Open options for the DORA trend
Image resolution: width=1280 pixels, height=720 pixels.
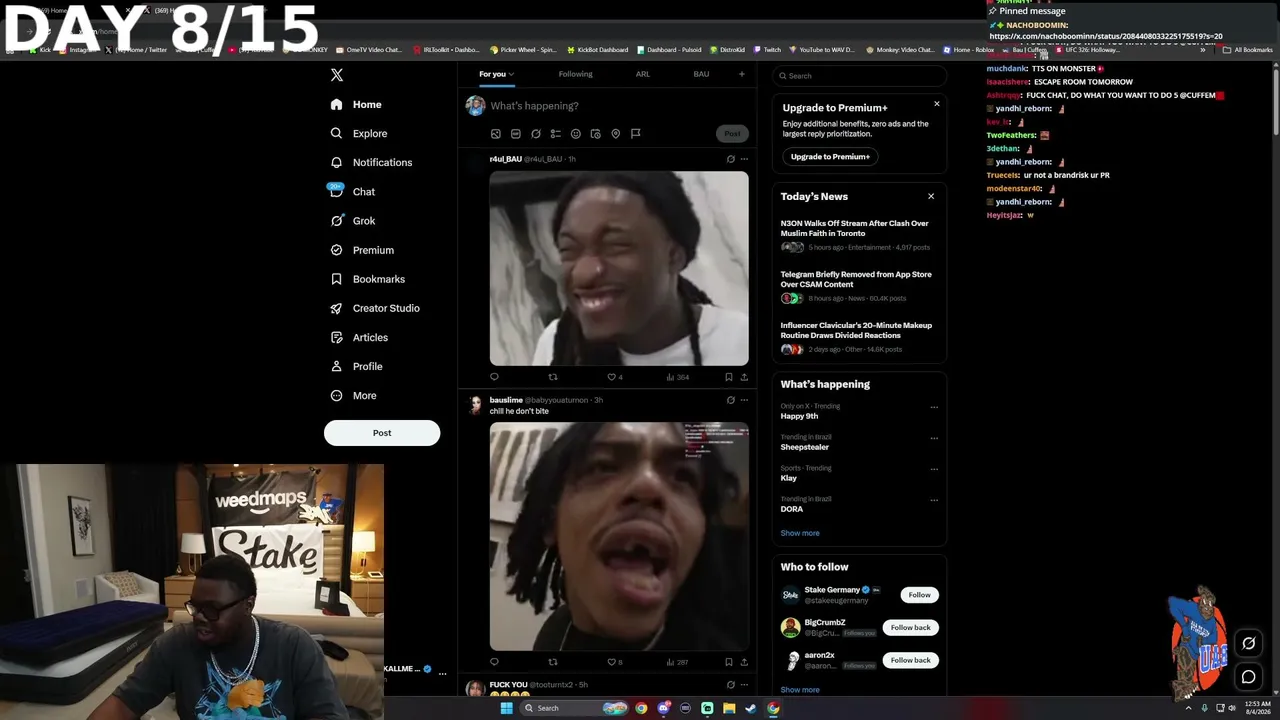(x=934, y=500)
